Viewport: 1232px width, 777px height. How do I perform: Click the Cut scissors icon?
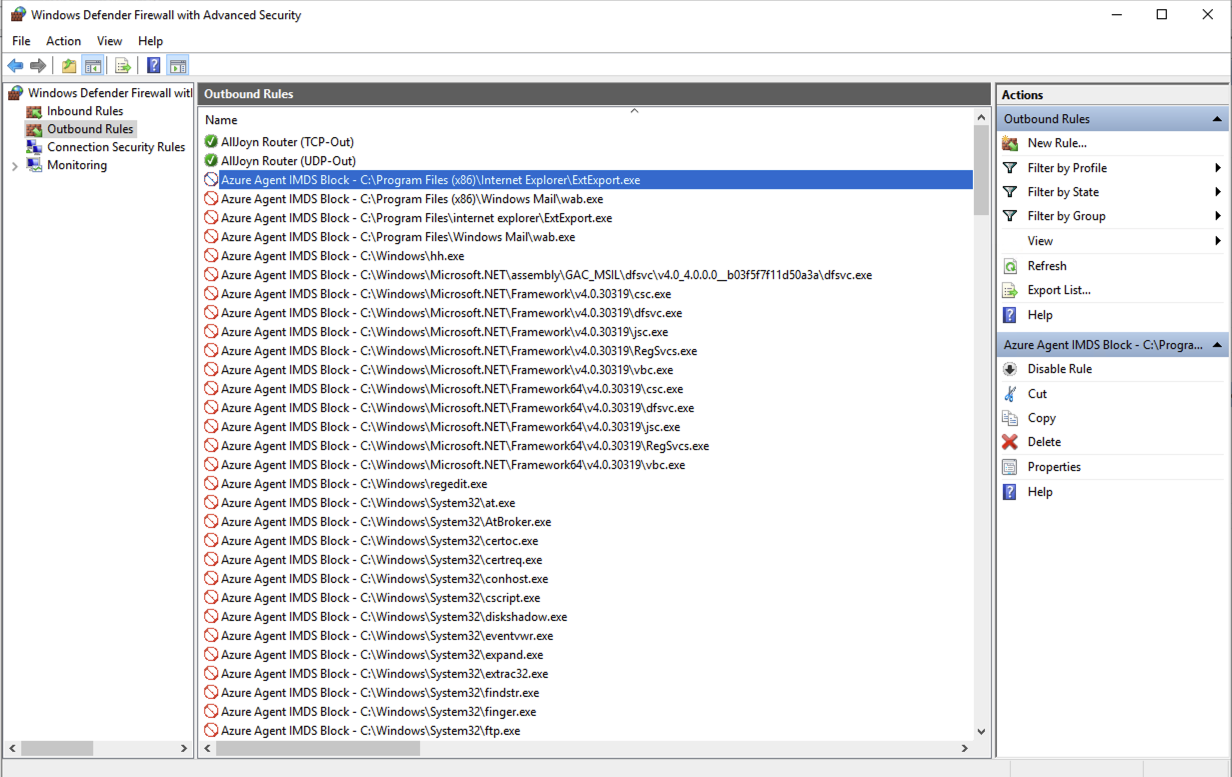coord(1009,393)
